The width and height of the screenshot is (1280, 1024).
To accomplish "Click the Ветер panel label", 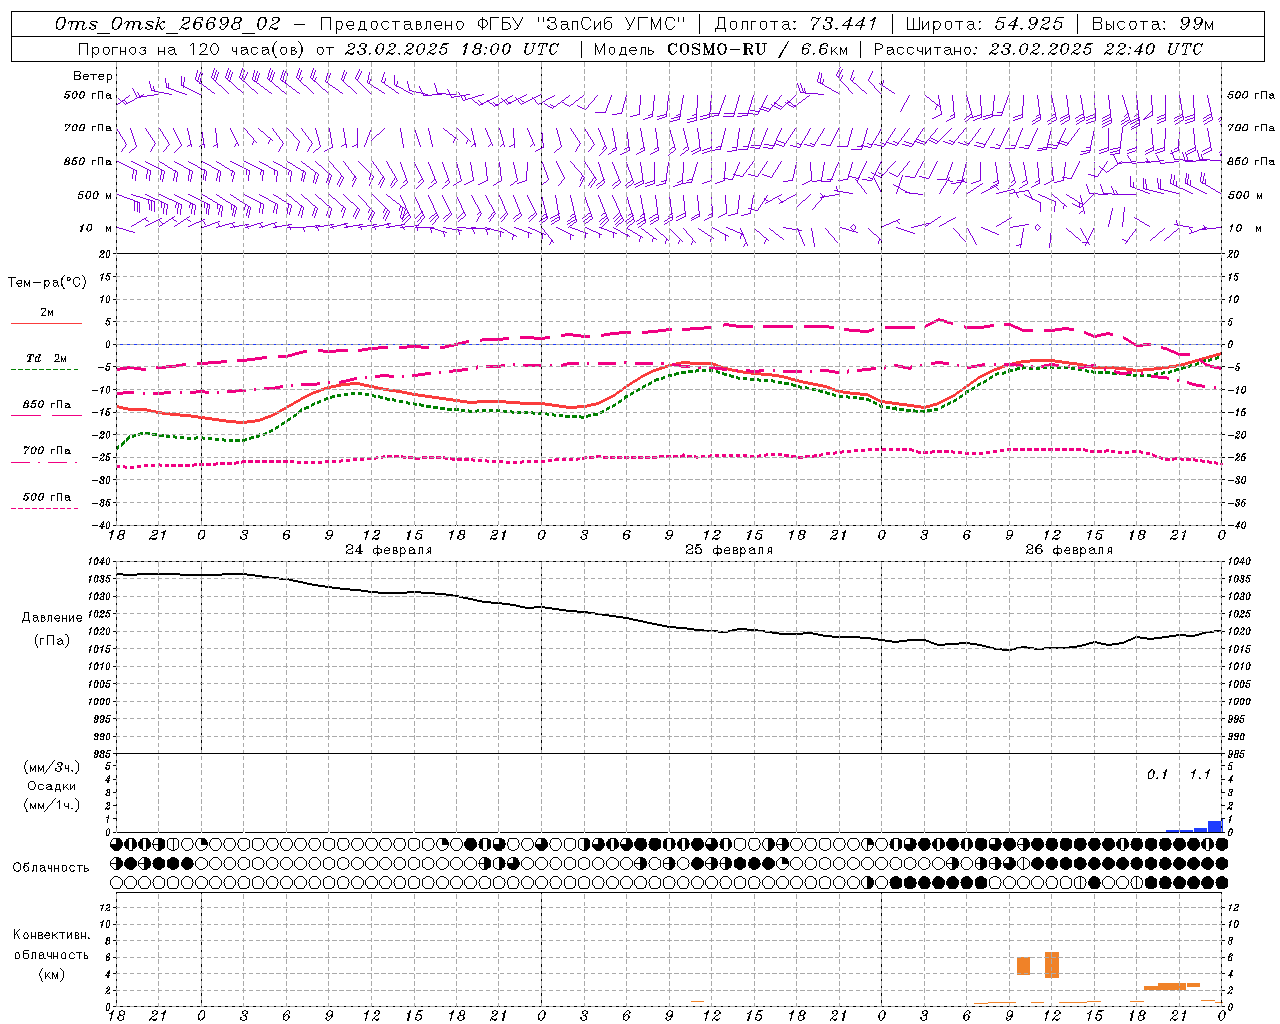I will pos(93,76).
